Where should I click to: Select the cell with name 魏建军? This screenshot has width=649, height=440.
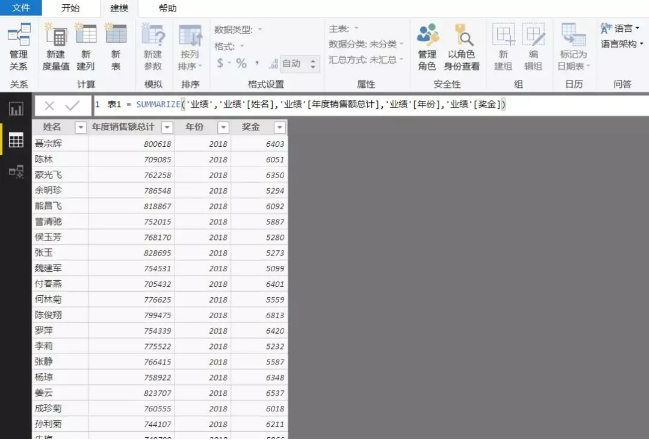point(60,268)
